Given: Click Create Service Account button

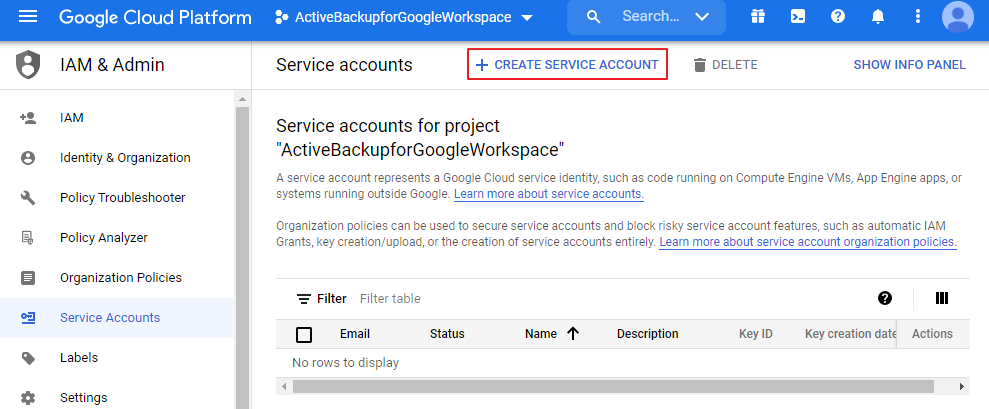Looking at the screenshot, I should (567, 65).
